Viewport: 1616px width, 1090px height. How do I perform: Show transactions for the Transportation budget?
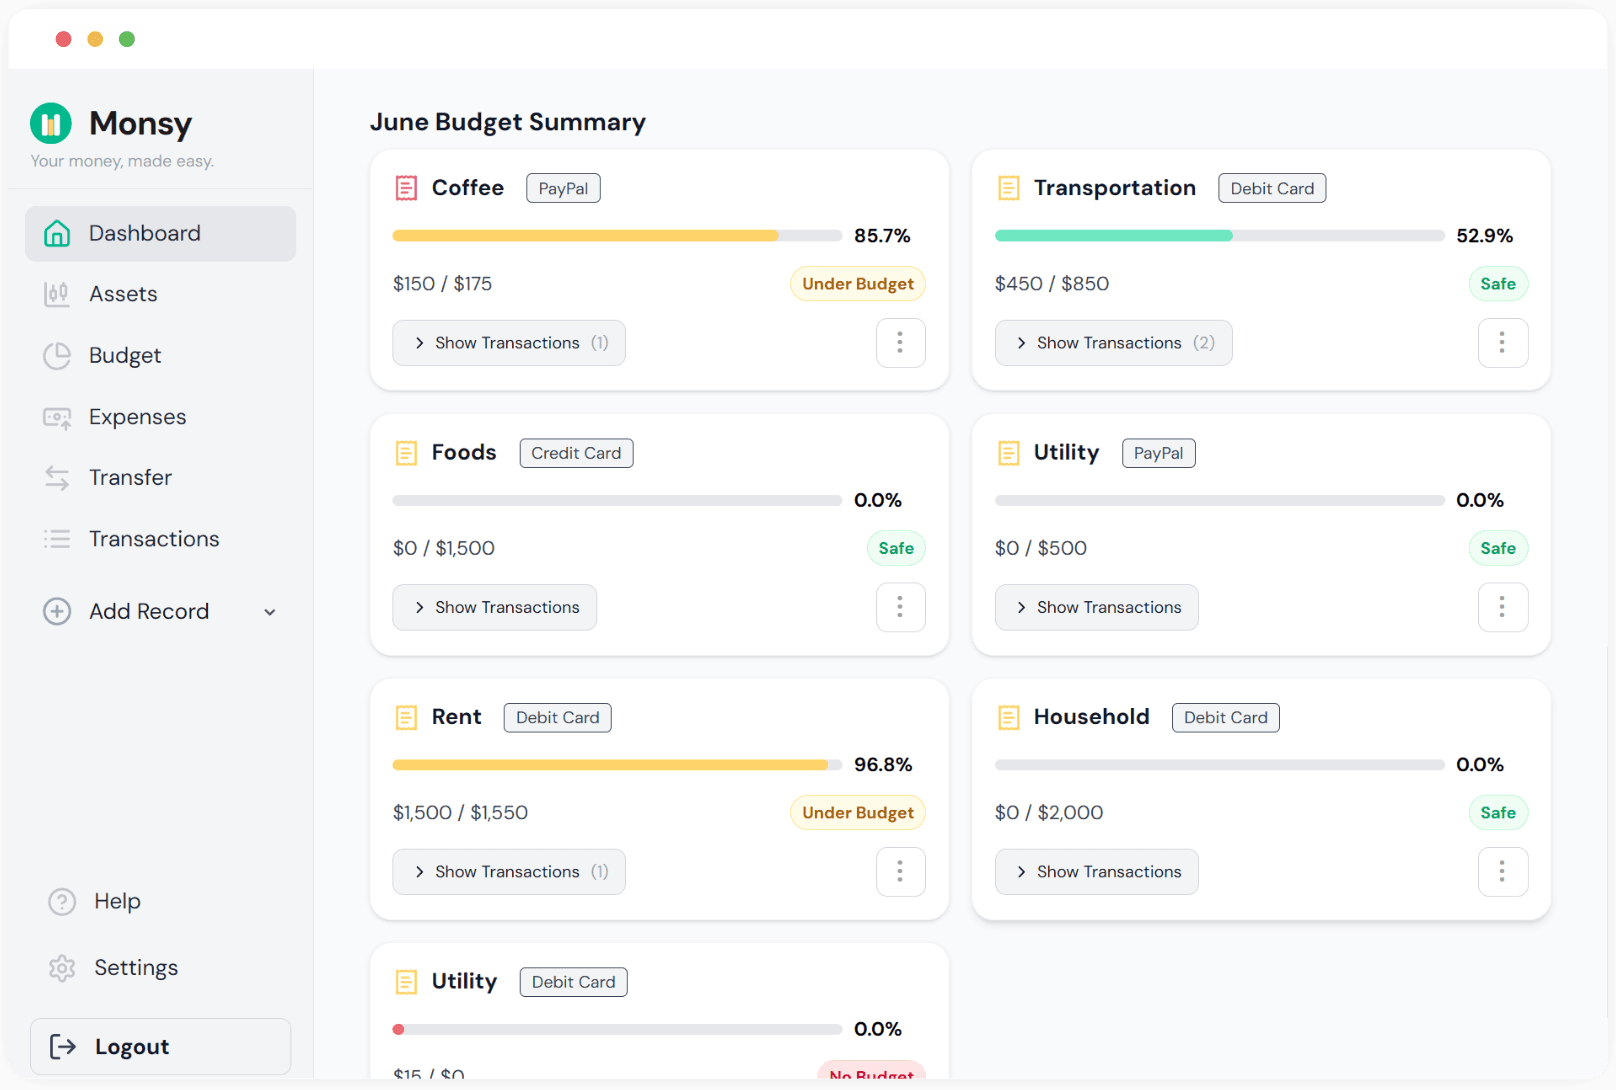1112,342
